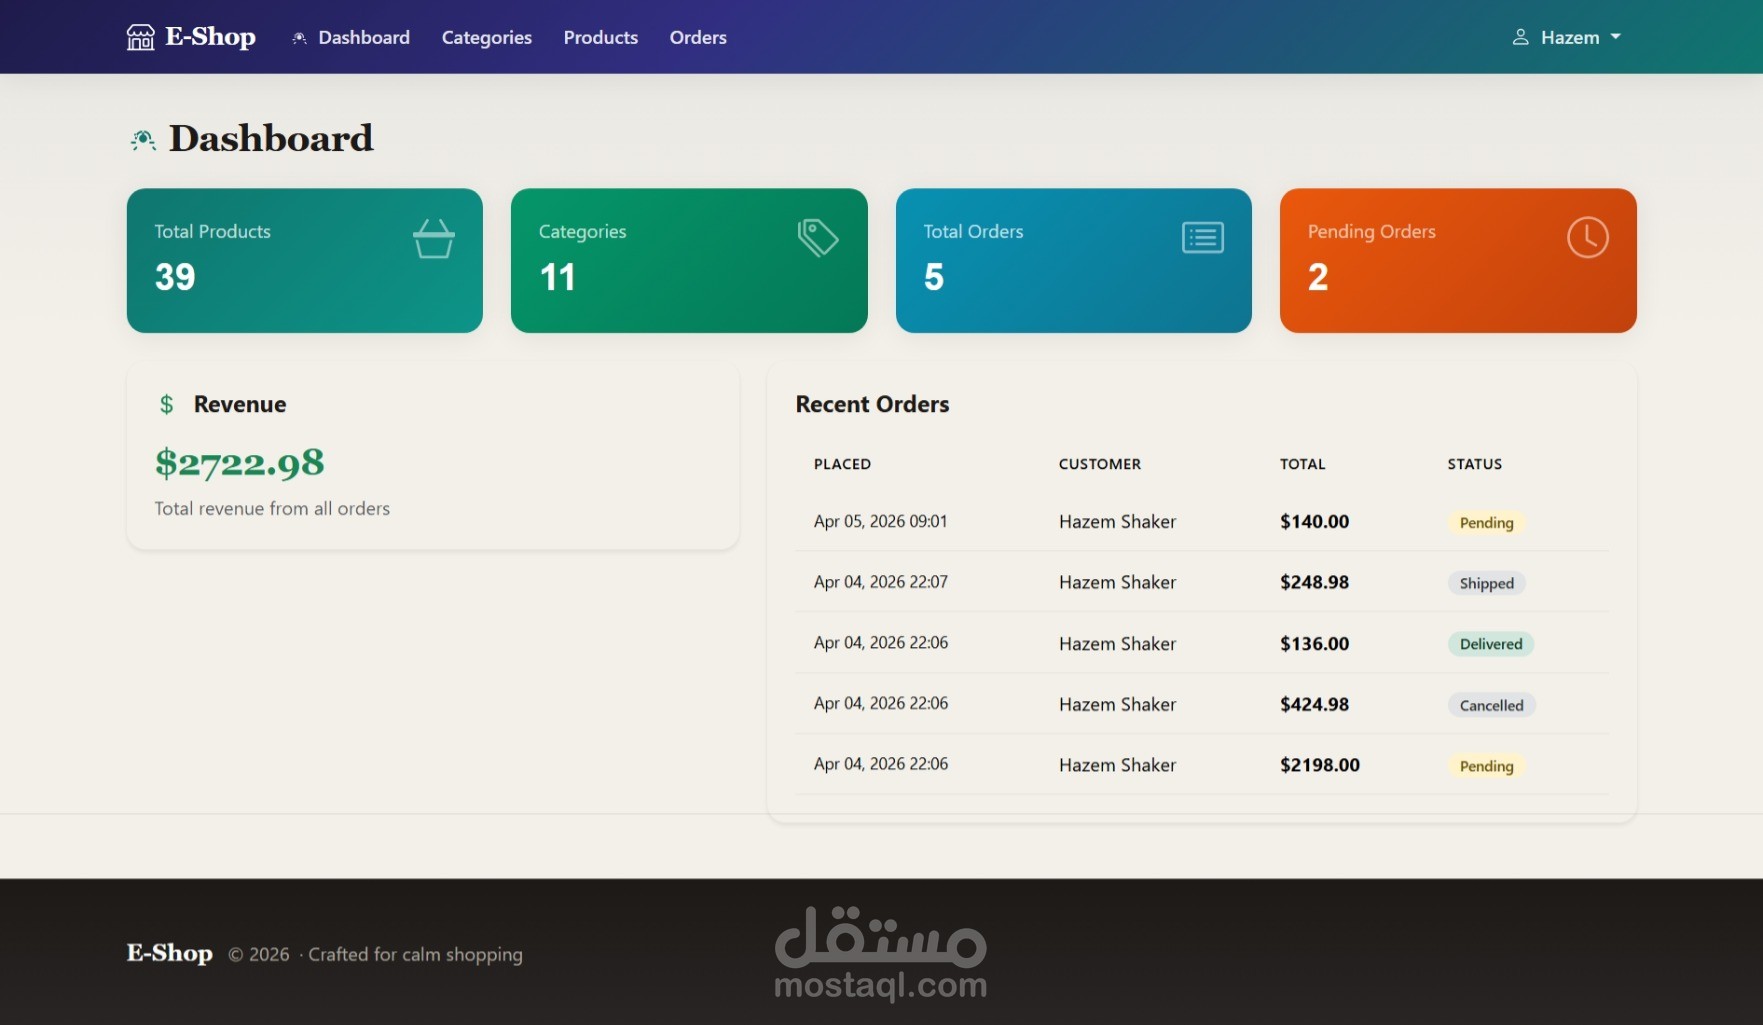1763x1025 pixels.
Task: Click the basket icon on Total Products card
Action: pyautogui.click(x=434, y=239)
